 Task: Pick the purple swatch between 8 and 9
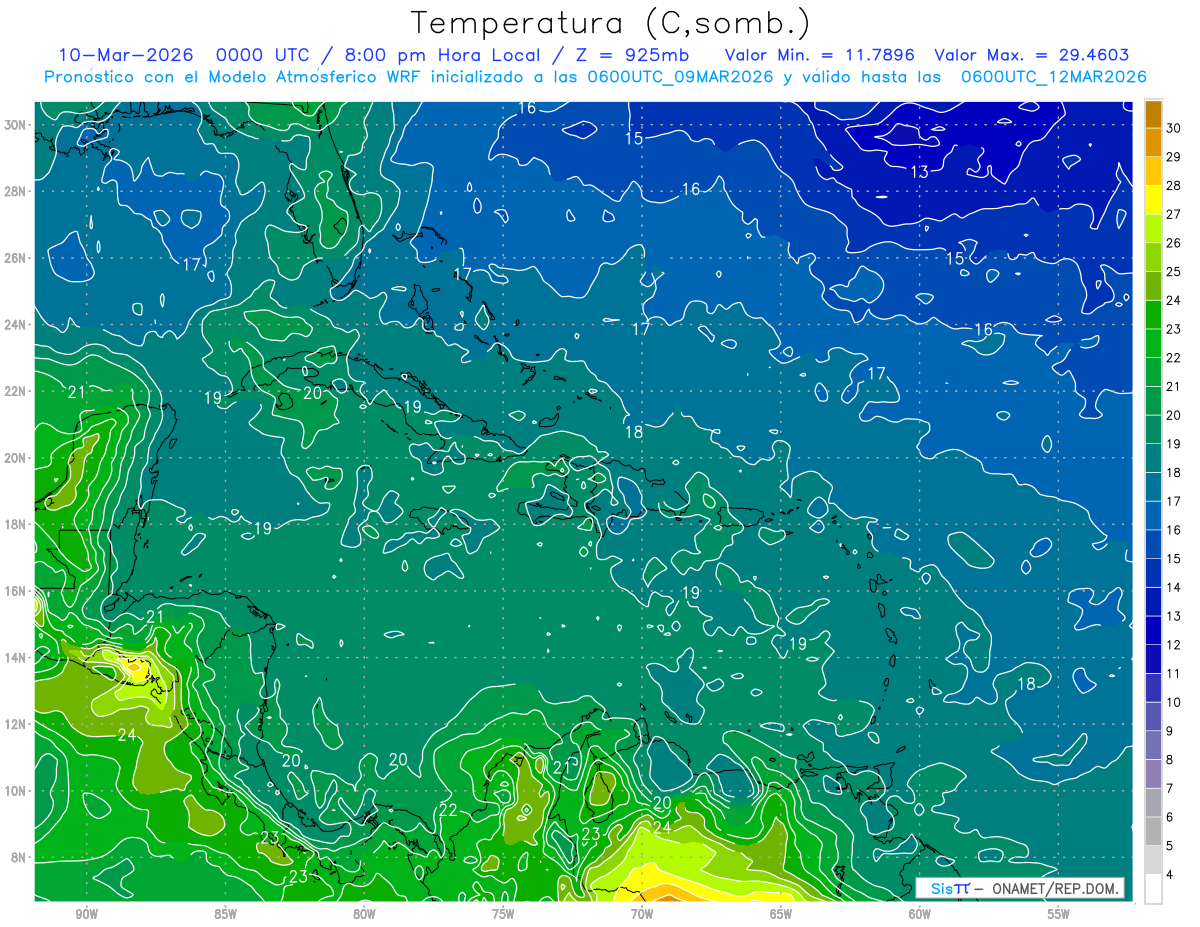pyautogui.click(x=1153, y=745)
